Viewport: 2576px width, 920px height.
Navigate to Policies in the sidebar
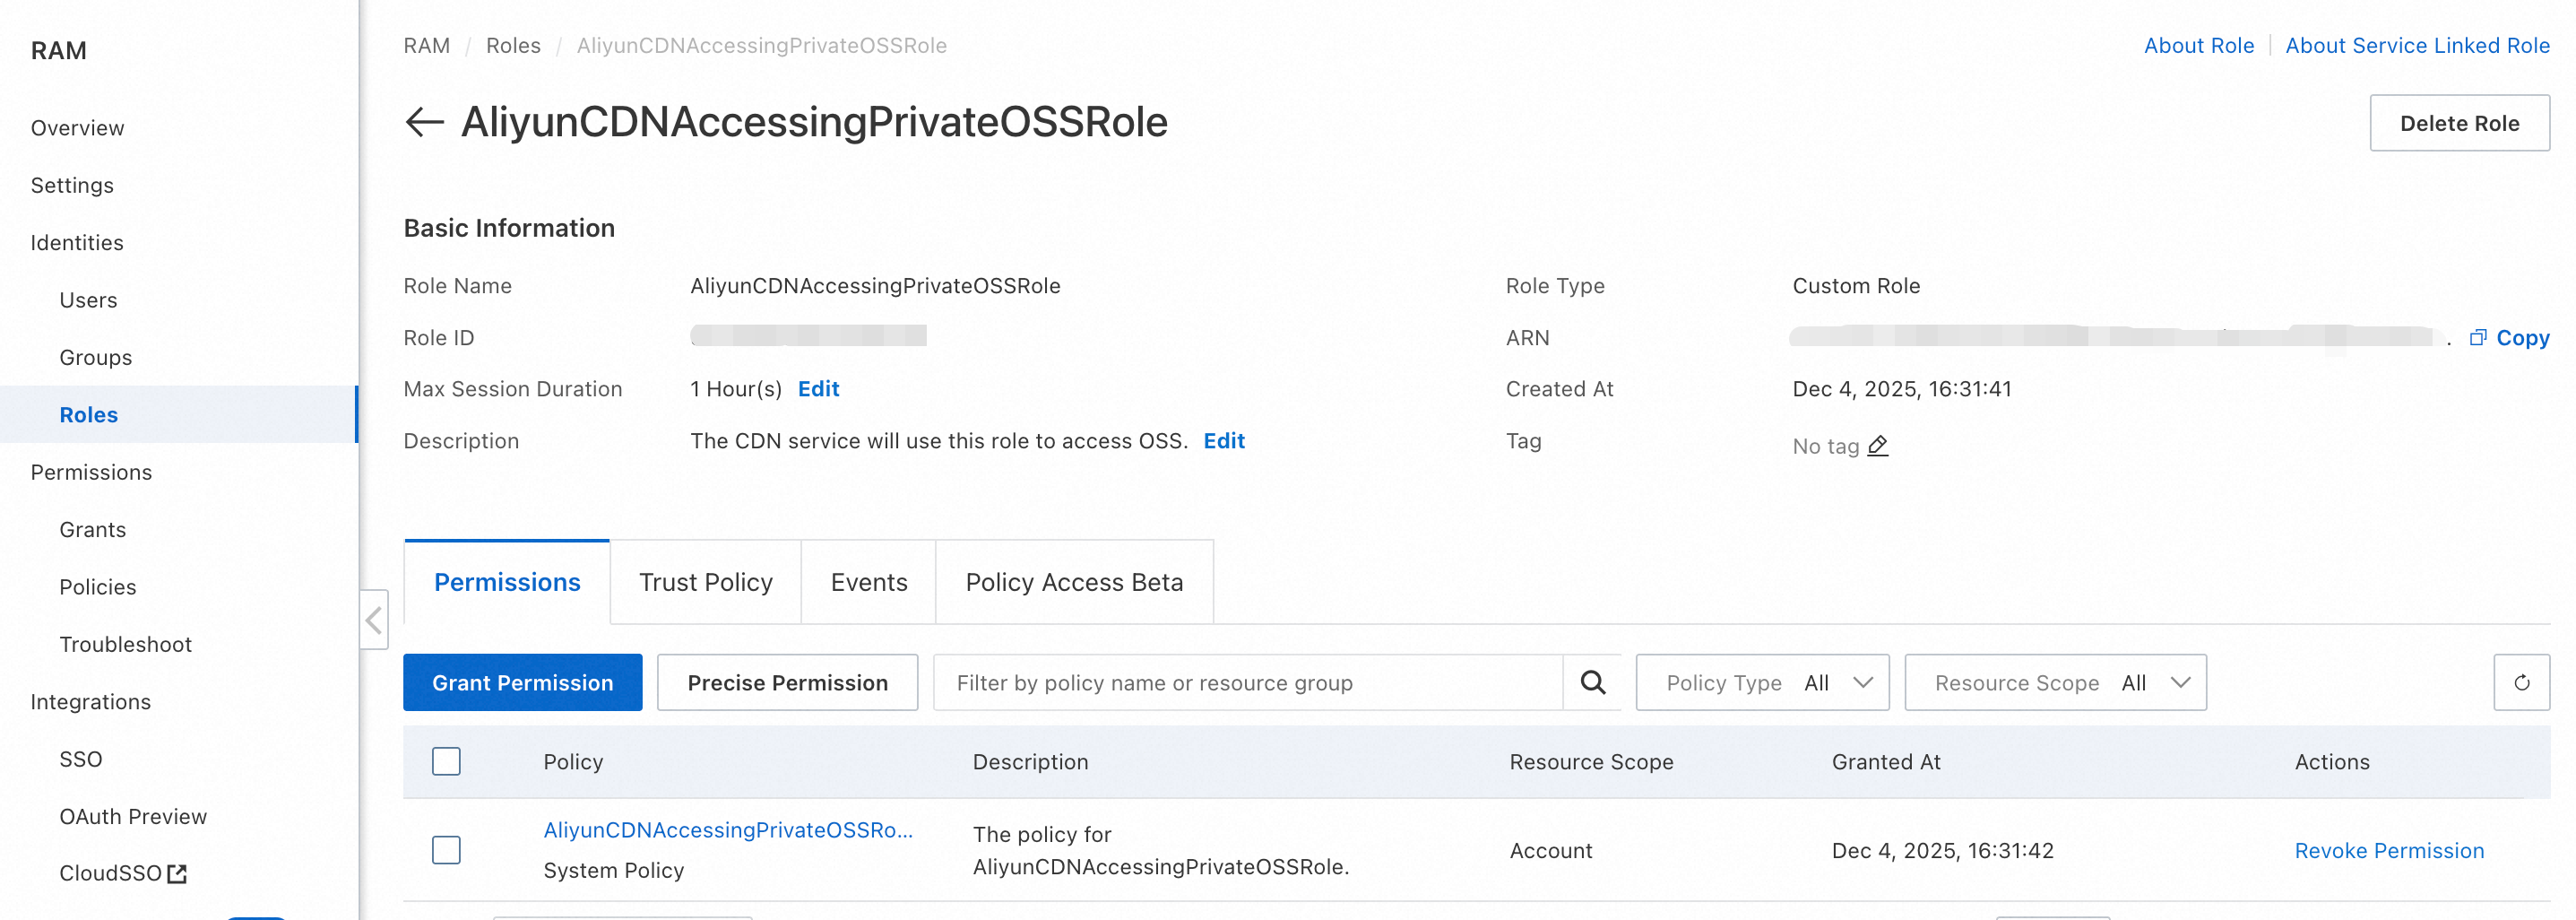click(x=98, y=587)
